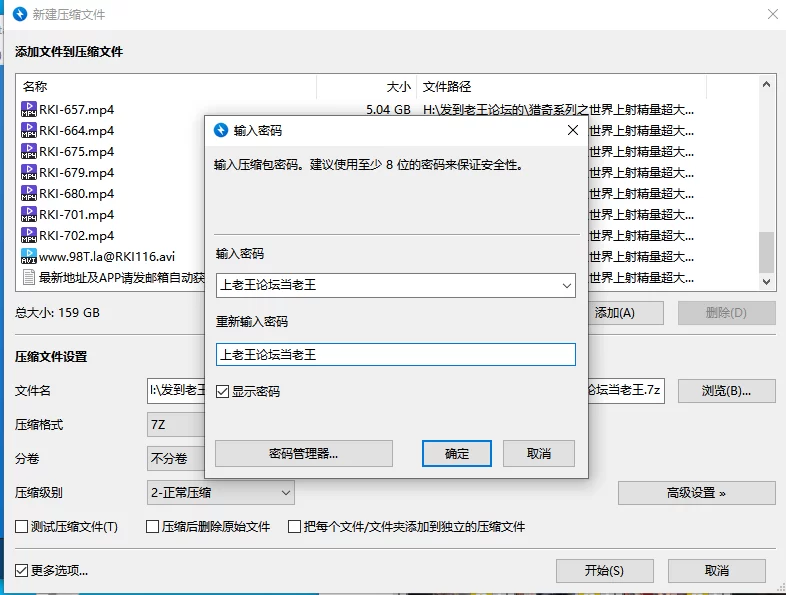786x595 pixels.
Task: Select the RKI-680.mp4 file name
Action: pos(76,194)
